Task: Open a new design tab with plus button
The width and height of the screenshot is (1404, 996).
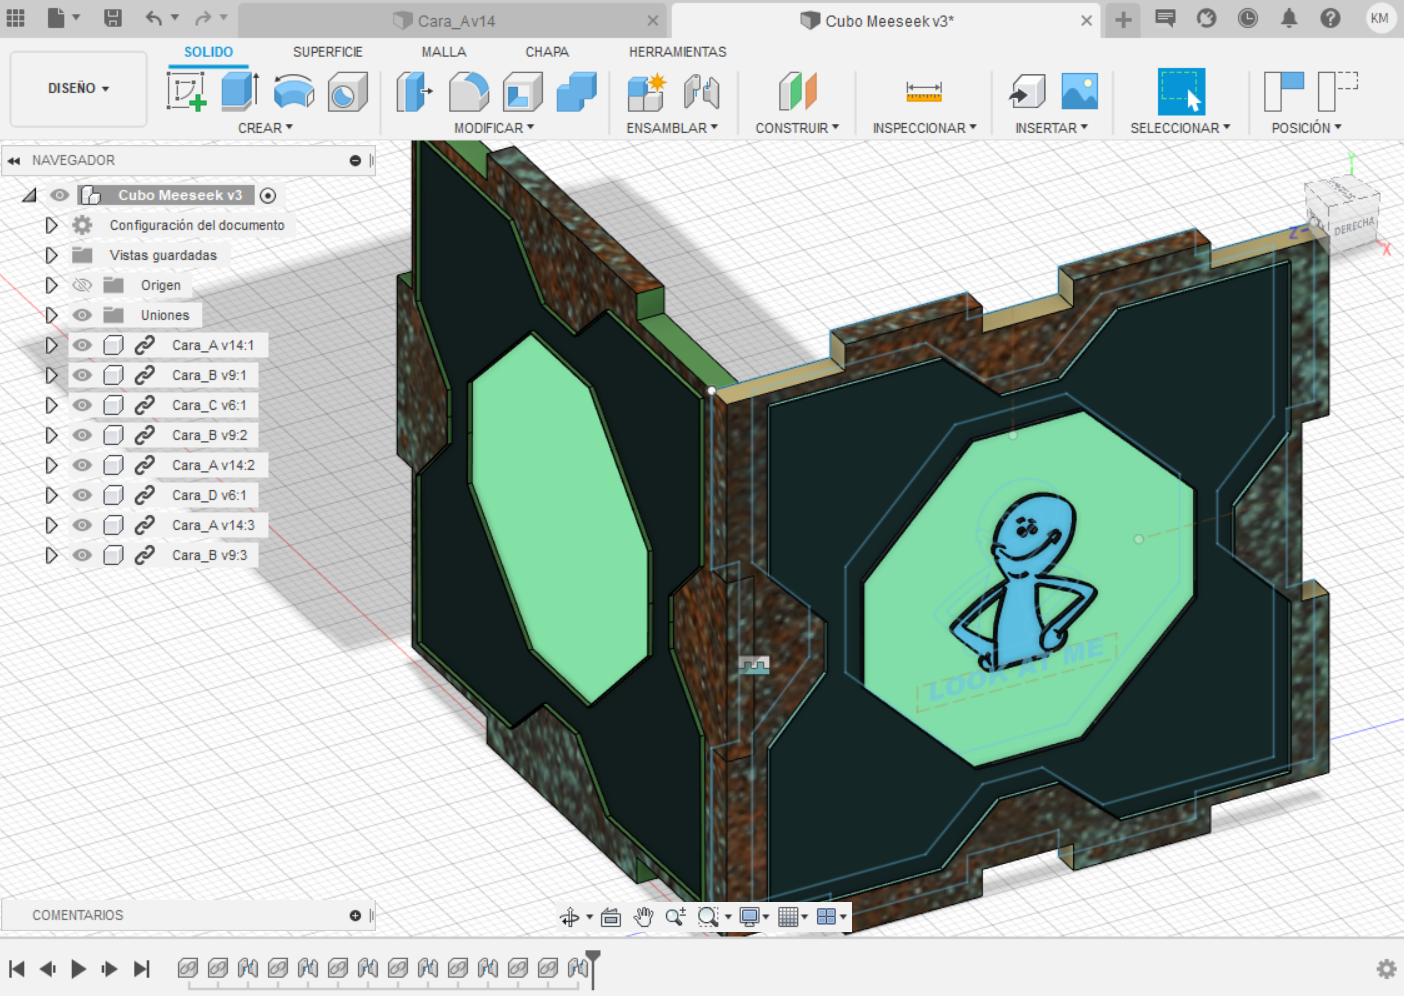Action: [x=1123, y=19]
